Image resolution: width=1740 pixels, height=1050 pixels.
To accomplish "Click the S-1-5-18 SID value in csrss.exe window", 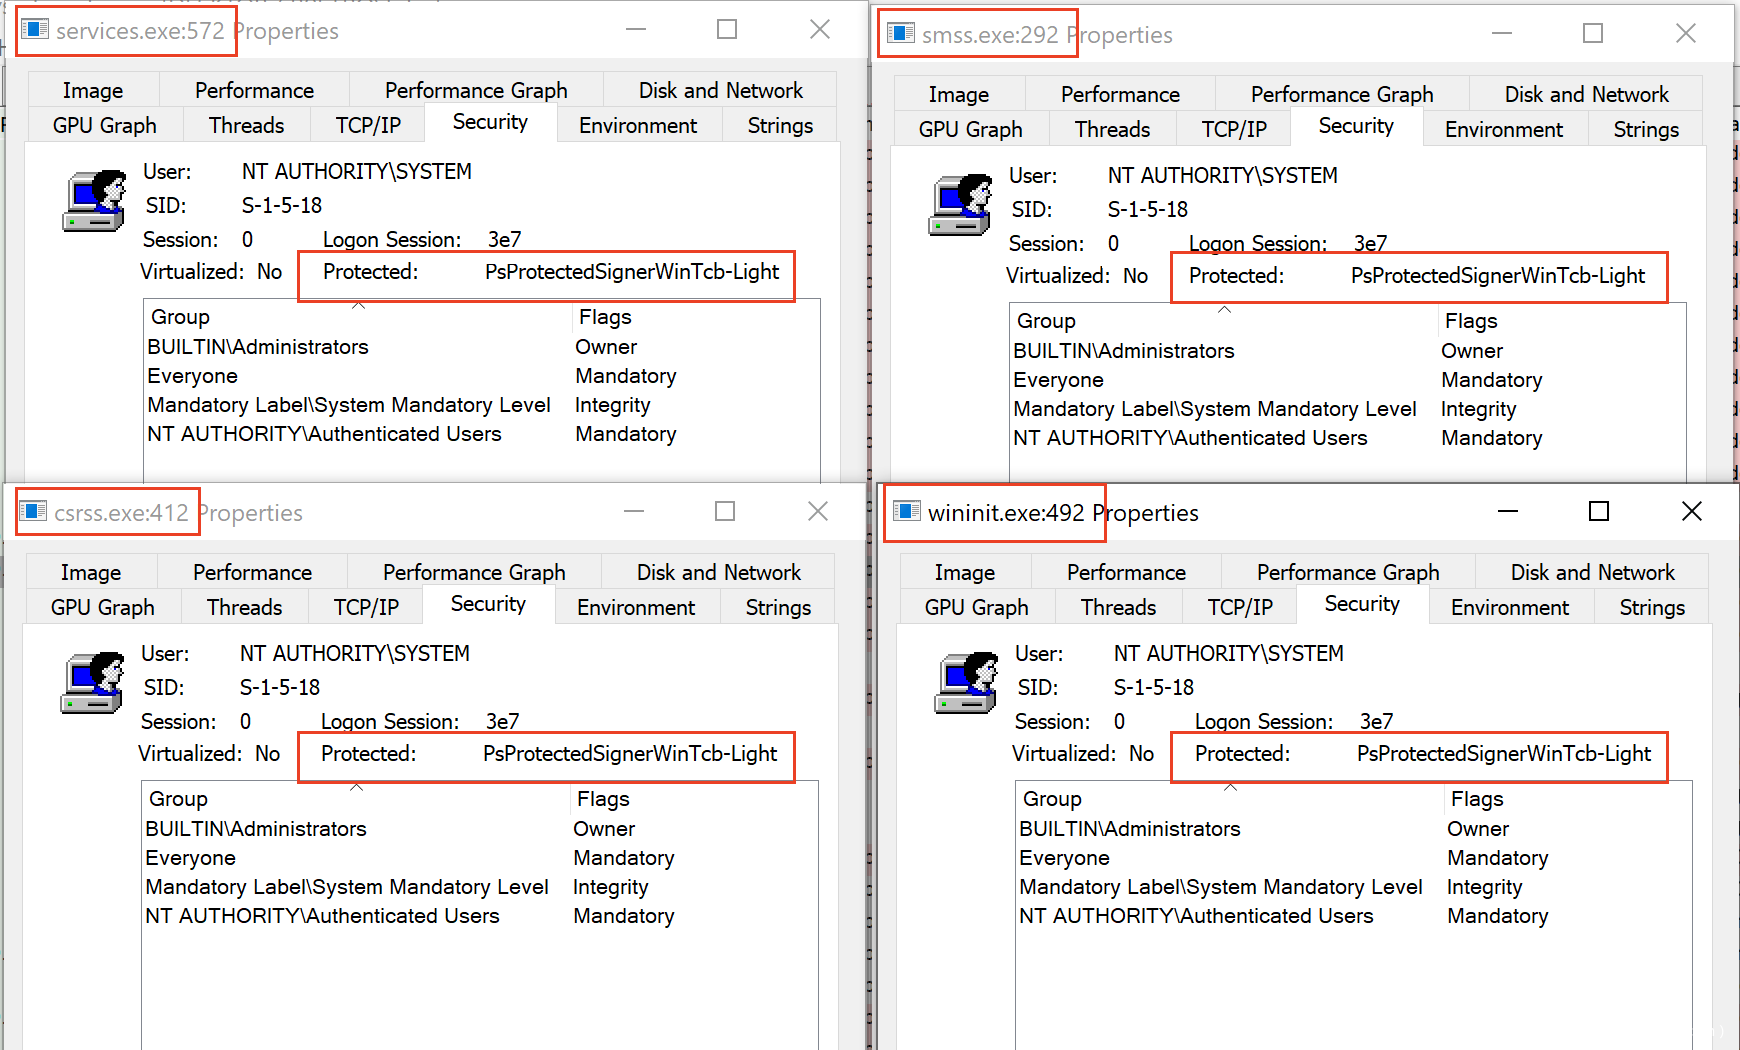I will click(x=280, y=688).
